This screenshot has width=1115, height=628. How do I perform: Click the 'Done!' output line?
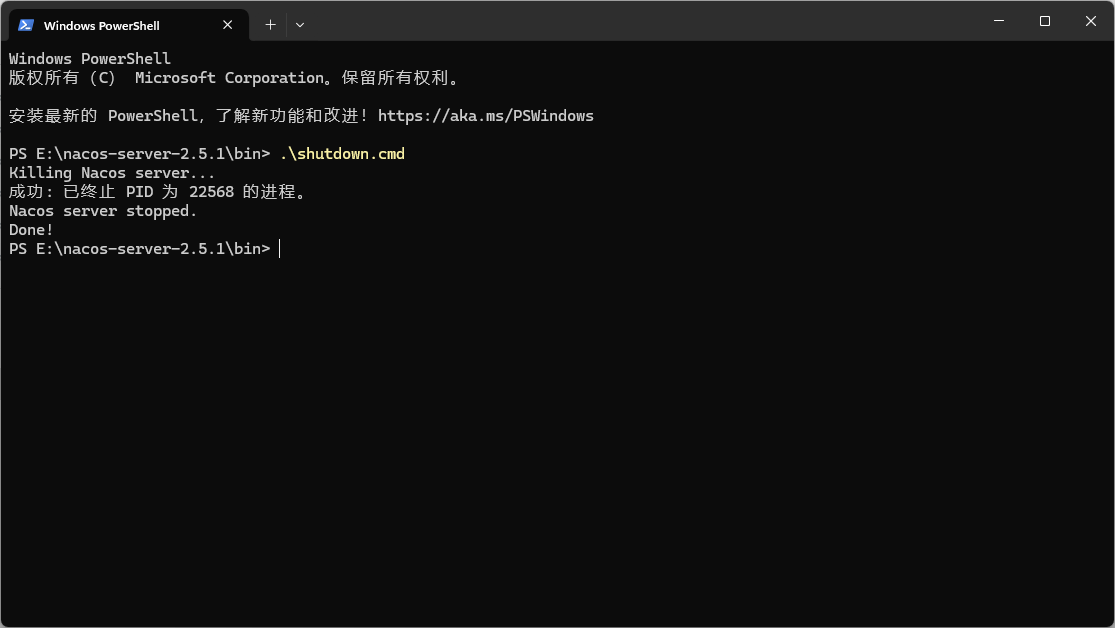[31, 230]
